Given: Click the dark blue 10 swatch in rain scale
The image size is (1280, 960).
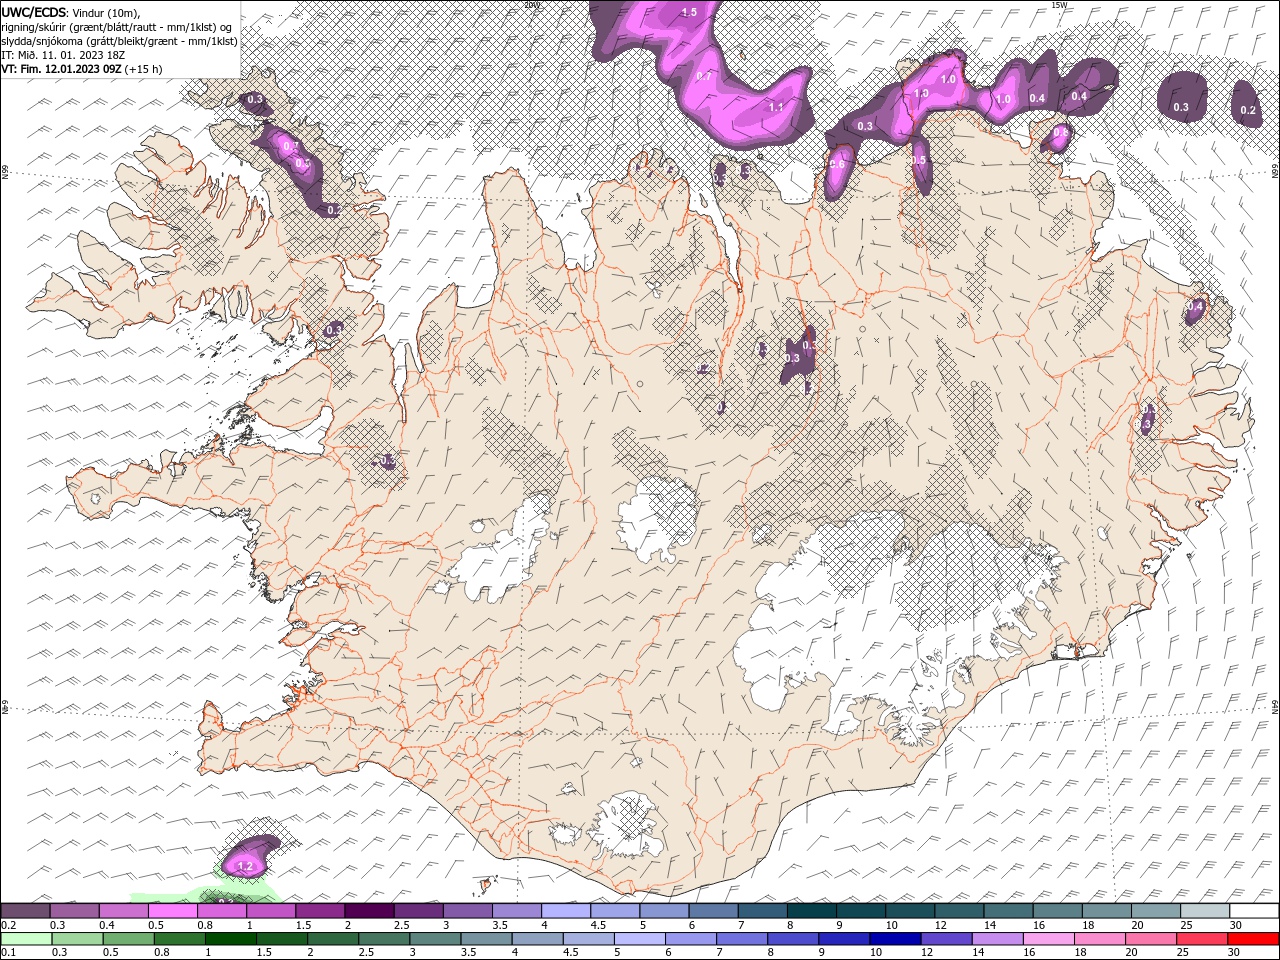Looking at the screenshot, I should point(893,939).
